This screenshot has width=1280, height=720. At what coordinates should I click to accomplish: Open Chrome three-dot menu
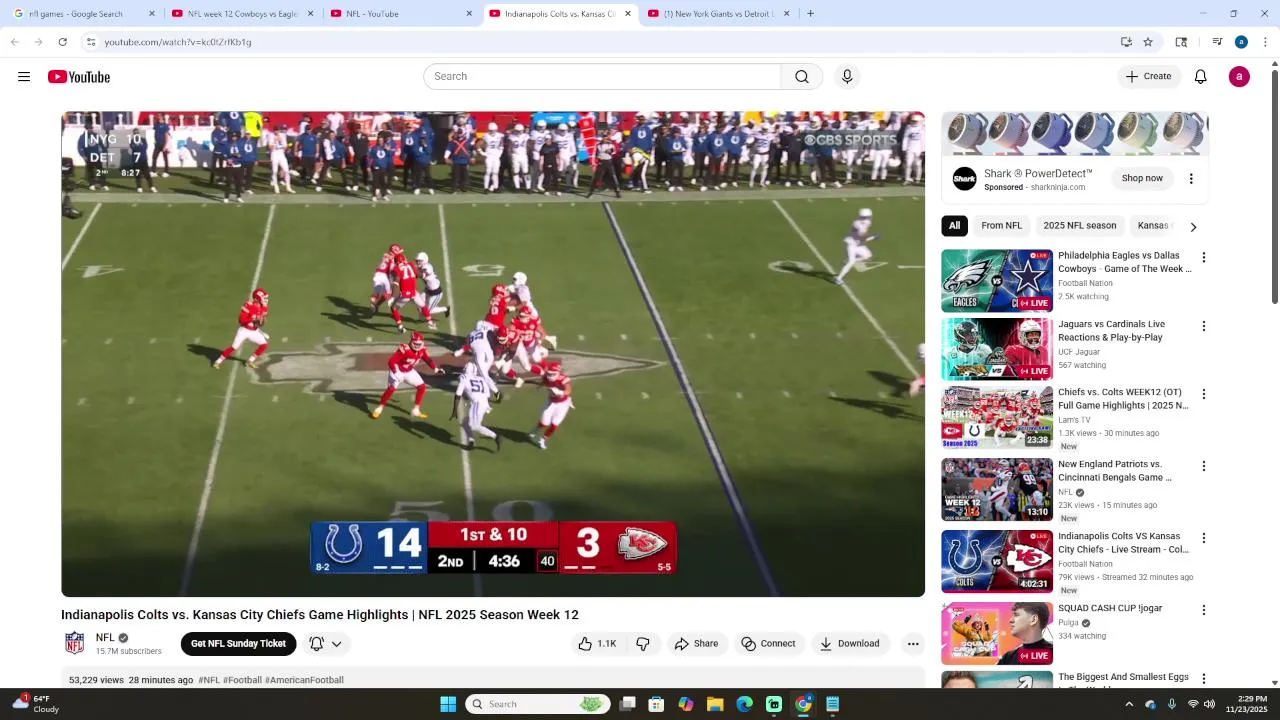coord(1265,42)
